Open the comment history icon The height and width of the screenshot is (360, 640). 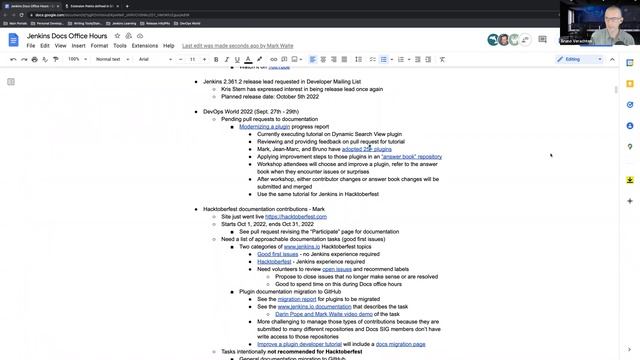click(x=542, y=39)
